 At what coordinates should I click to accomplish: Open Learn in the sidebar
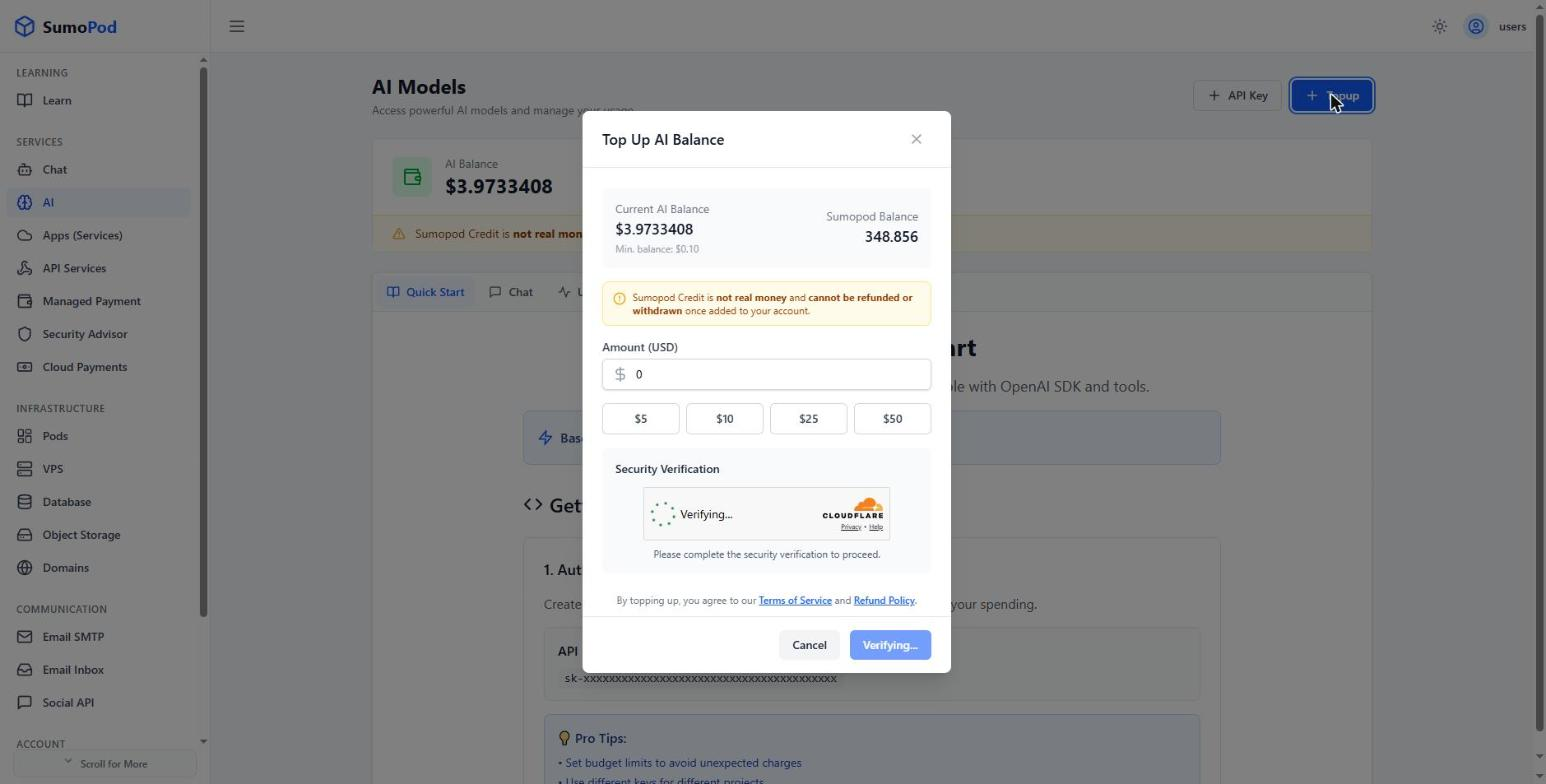96,101
